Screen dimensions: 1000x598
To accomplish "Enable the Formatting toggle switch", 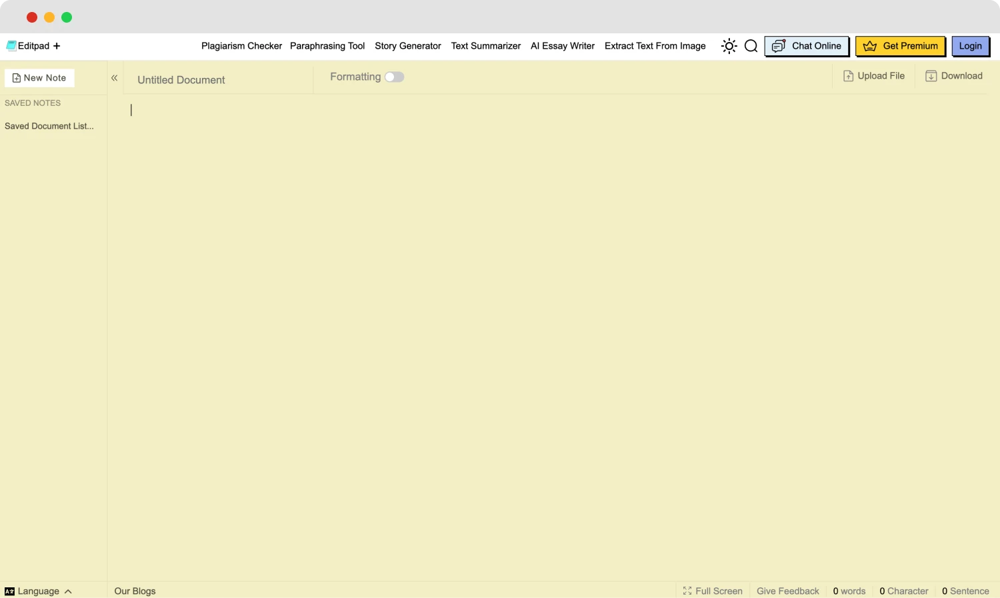I will pos(394,76).
